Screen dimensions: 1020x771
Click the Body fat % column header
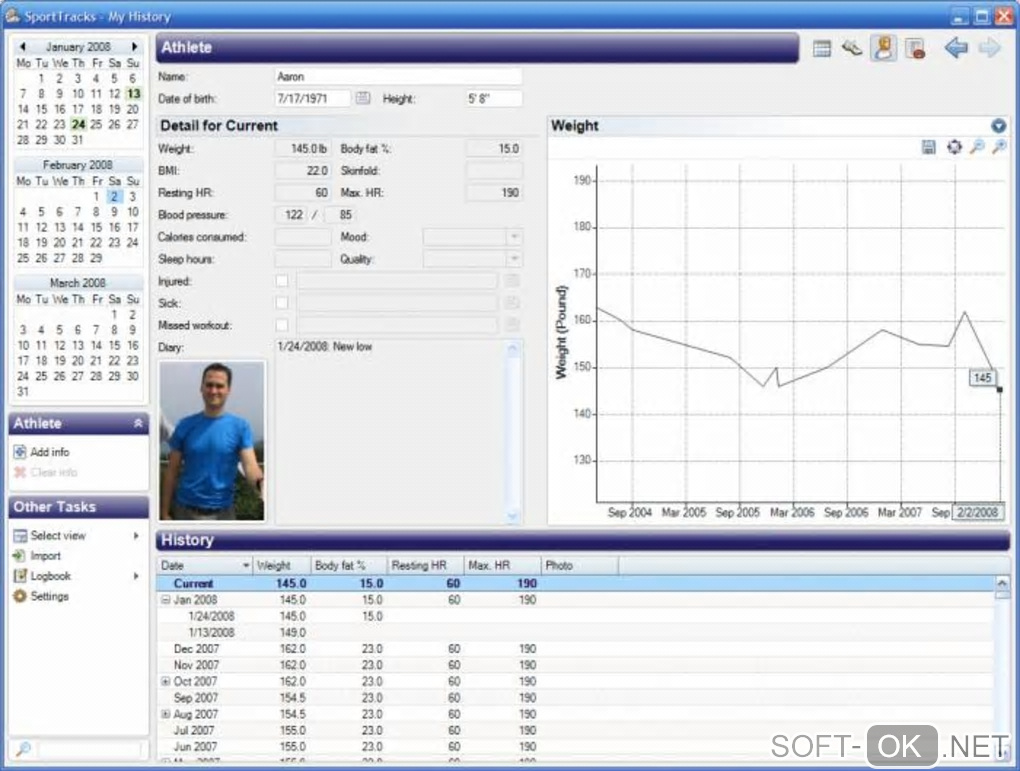pos(348,565)
